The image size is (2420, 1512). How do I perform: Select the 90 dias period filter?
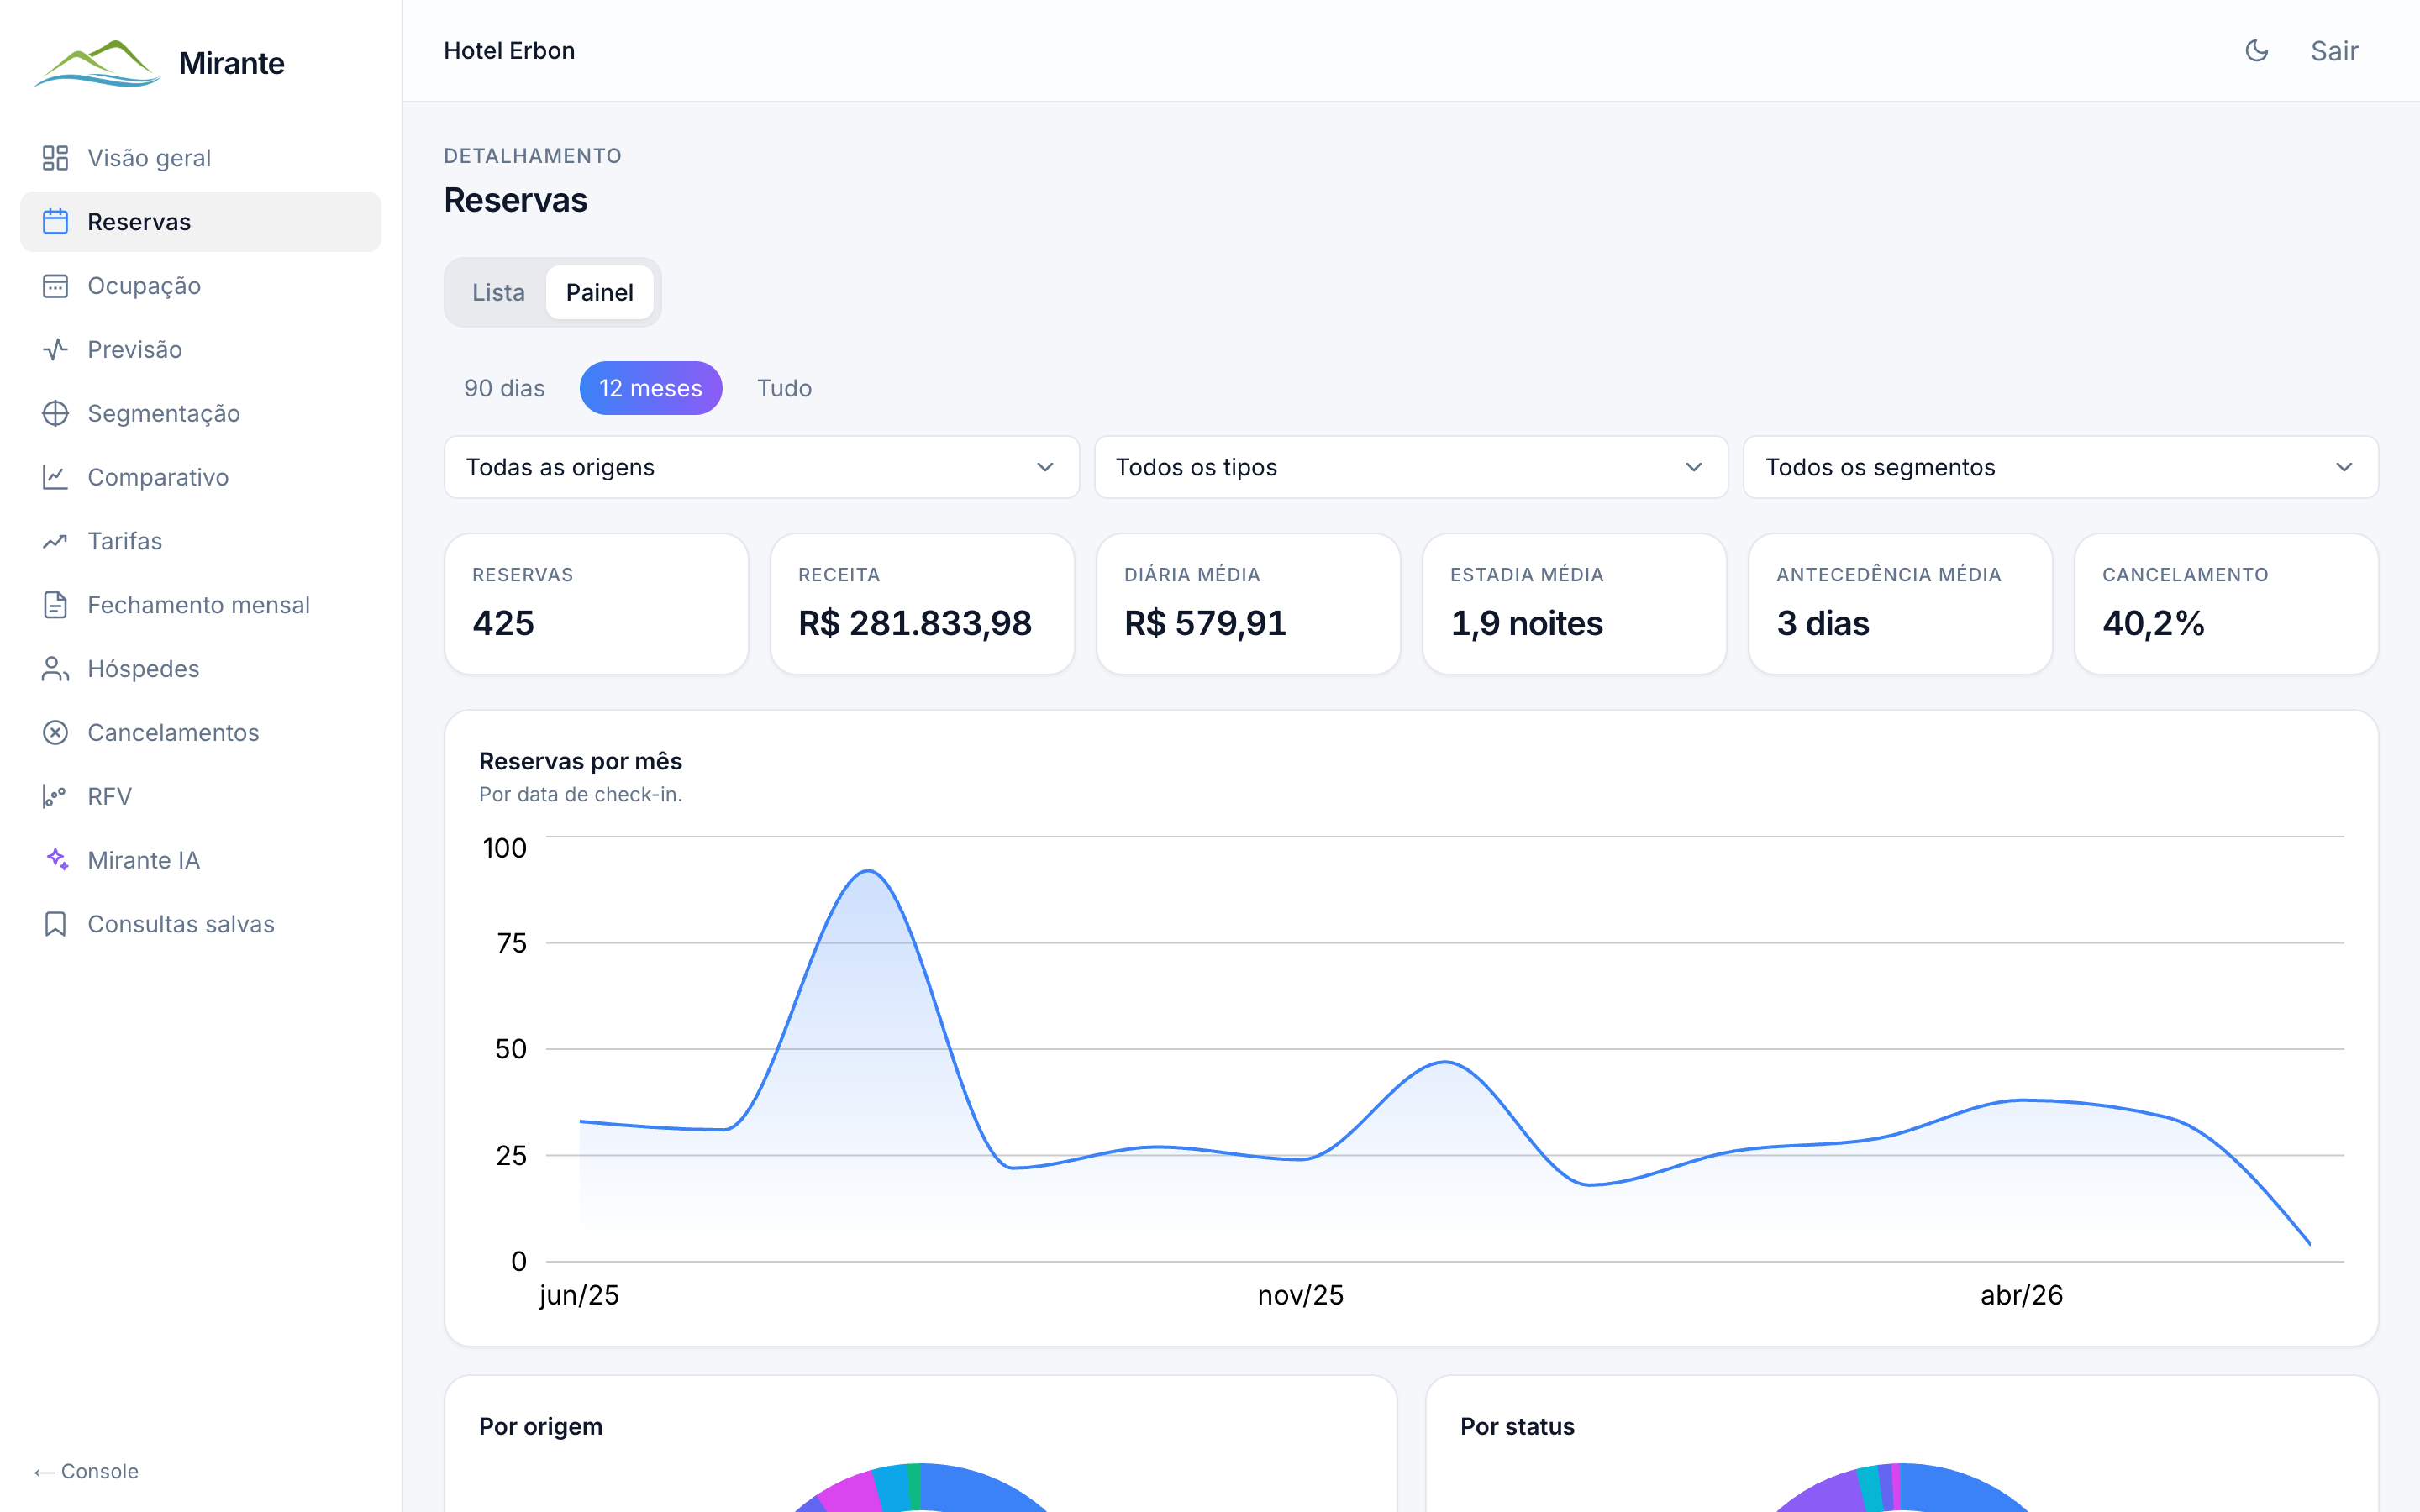click(x=504, y=388)
